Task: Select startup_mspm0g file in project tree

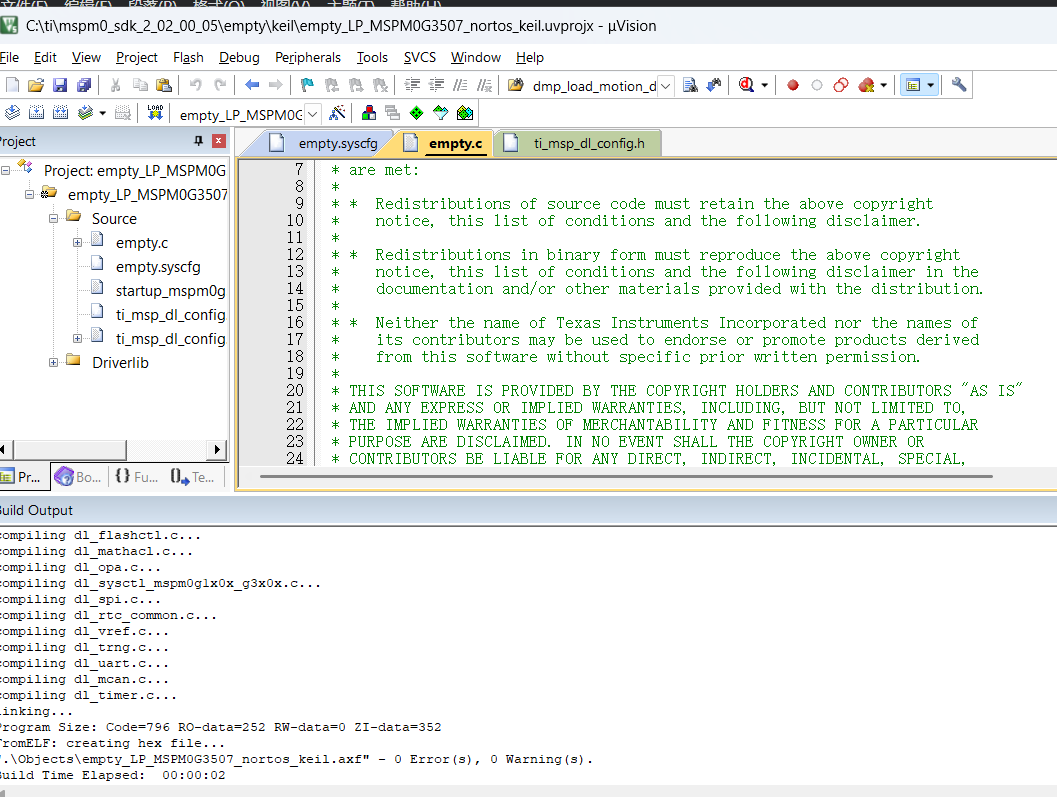Action: [170, 290]
